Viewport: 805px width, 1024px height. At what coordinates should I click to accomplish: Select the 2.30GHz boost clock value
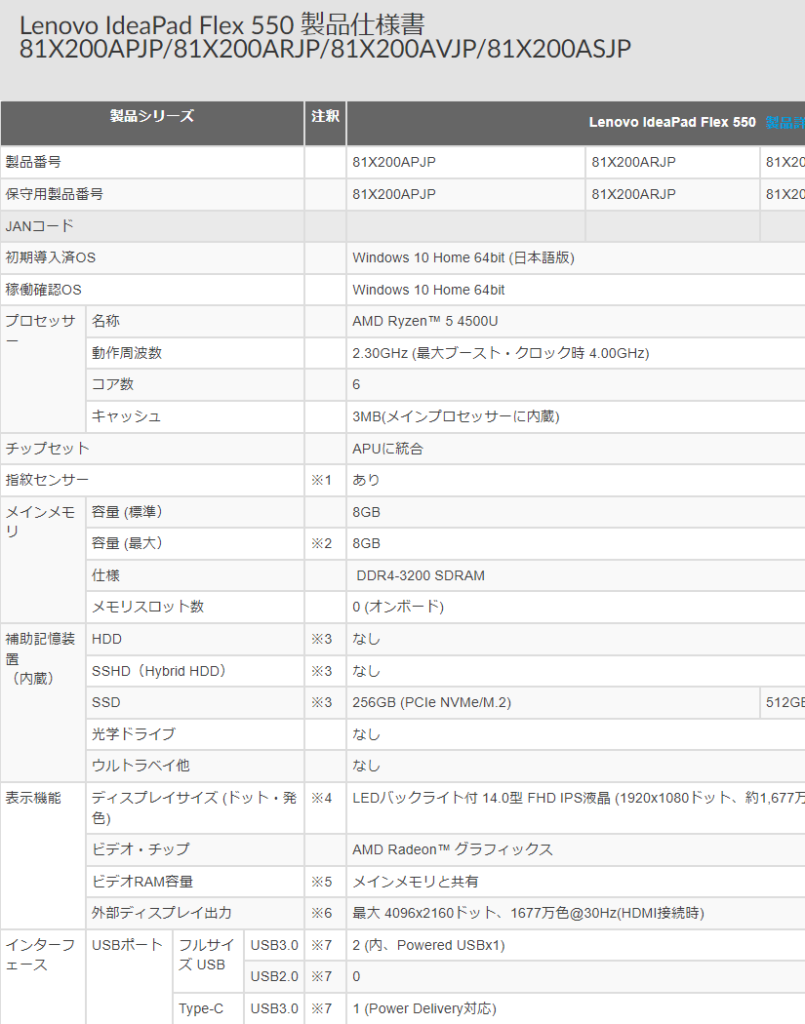tap(501, 353)
